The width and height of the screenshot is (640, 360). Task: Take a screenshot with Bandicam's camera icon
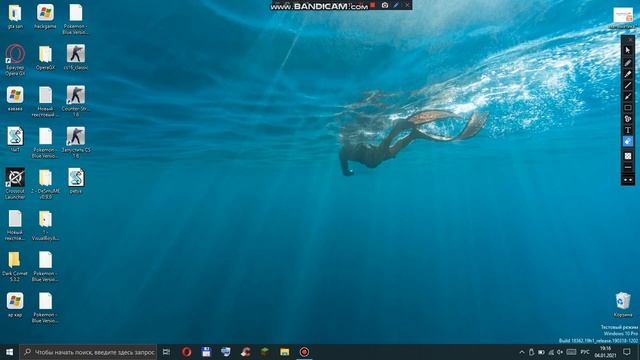pos(385,5)
